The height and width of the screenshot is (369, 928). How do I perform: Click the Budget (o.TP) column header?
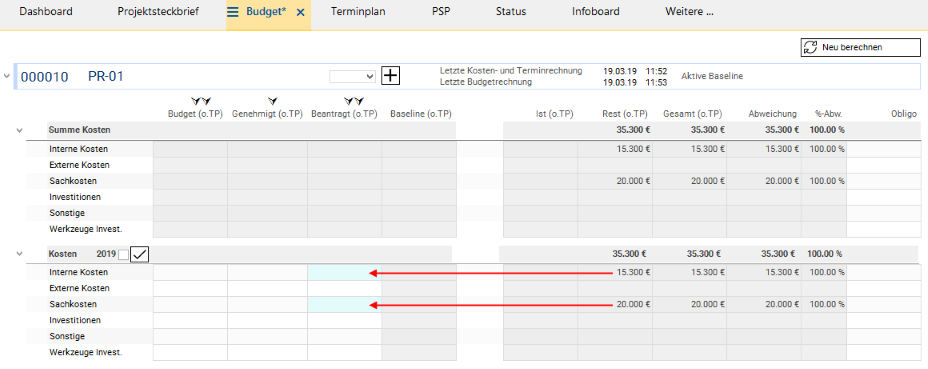point(195,114)
